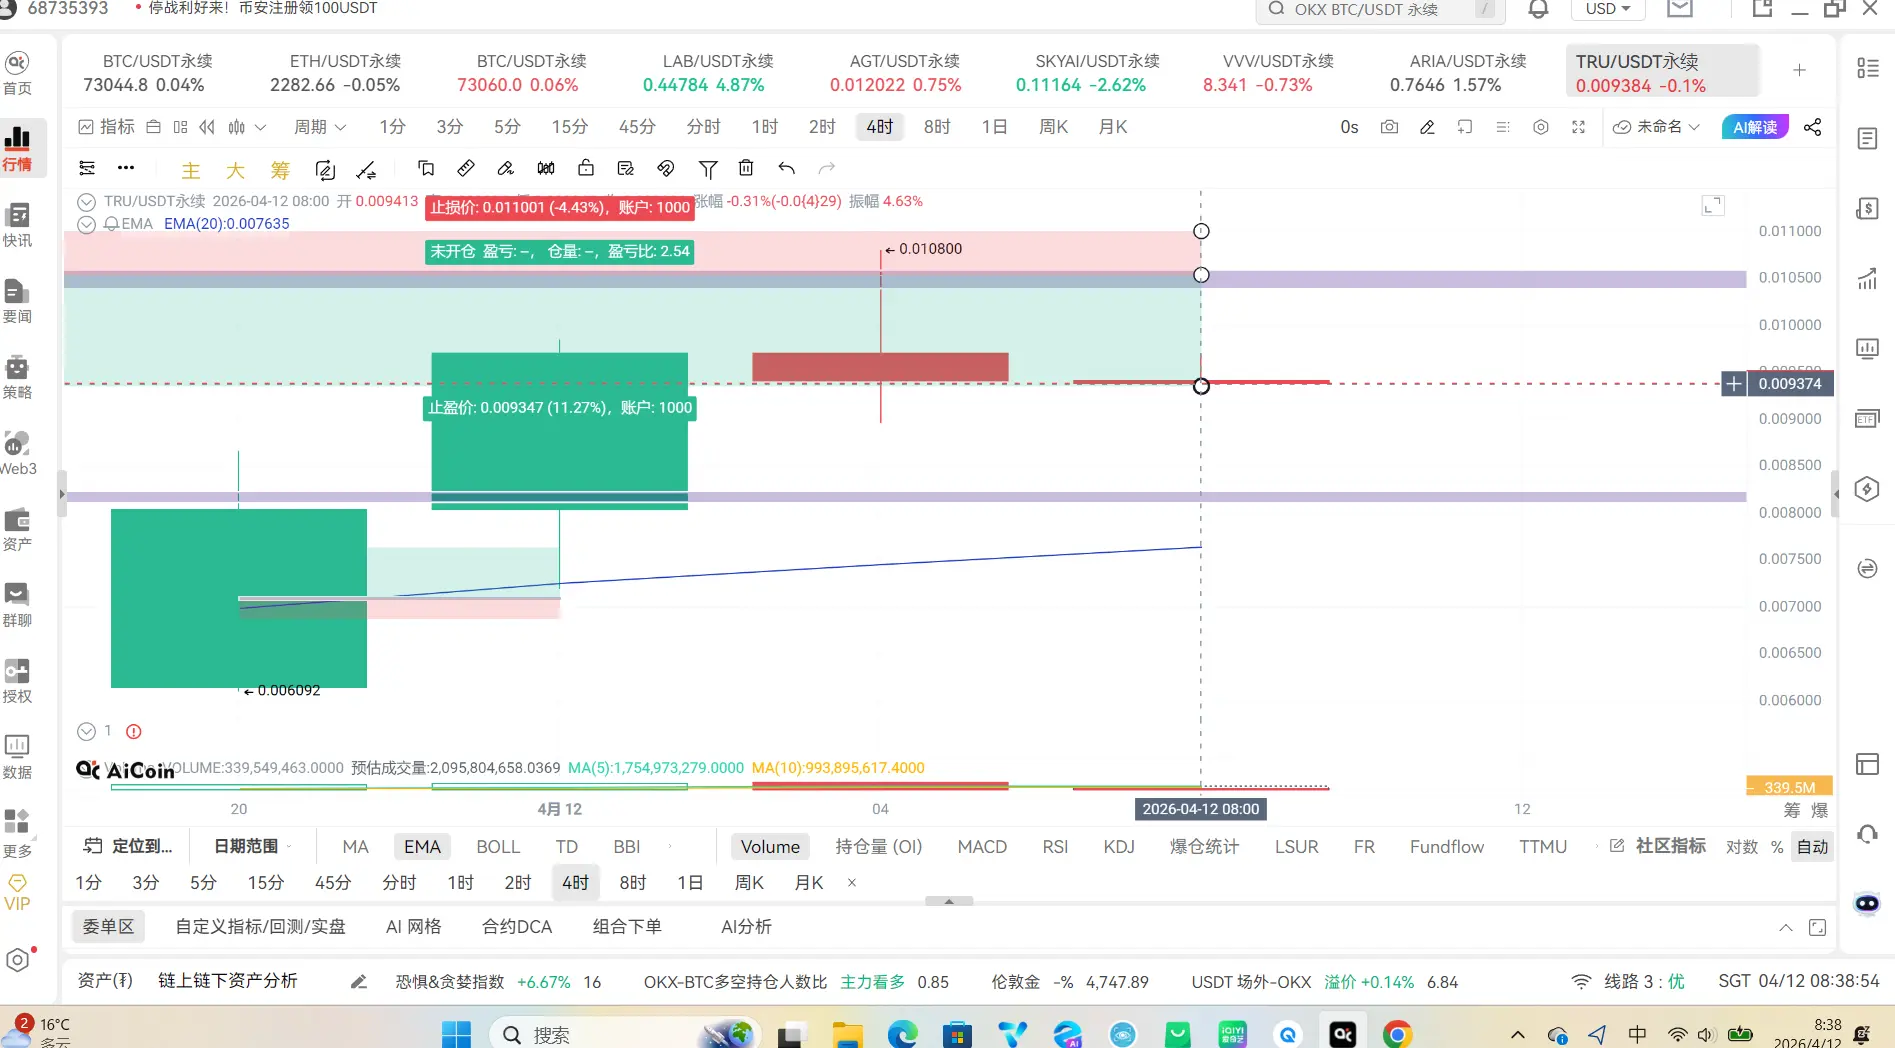The width and height of the screenshot is (1895, 1048).
Task: Activate the pencil drawing tool in the chart header
Action: click(x=1427, y=127)
